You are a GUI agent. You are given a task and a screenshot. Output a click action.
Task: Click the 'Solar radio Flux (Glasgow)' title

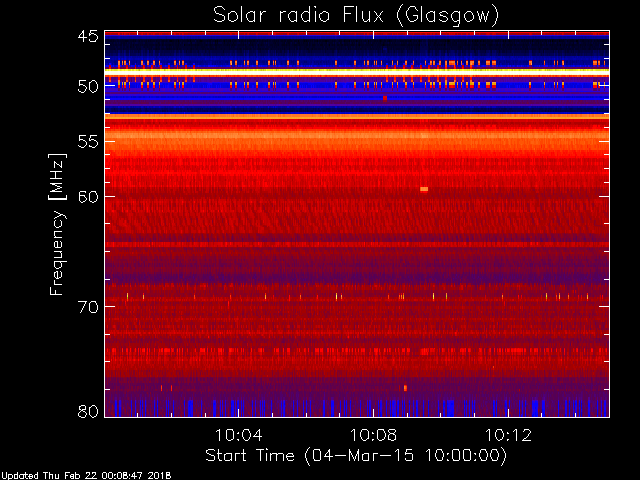356,16
